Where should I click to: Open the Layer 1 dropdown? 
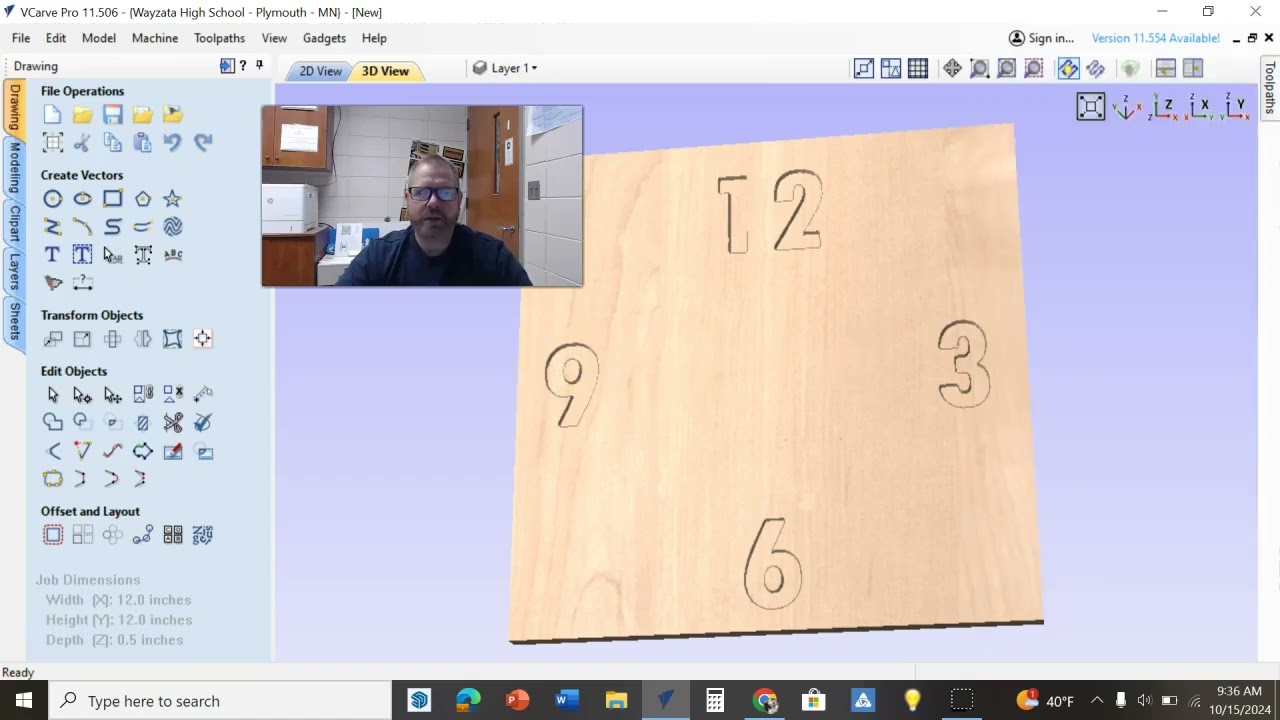[x=505, y=68]
